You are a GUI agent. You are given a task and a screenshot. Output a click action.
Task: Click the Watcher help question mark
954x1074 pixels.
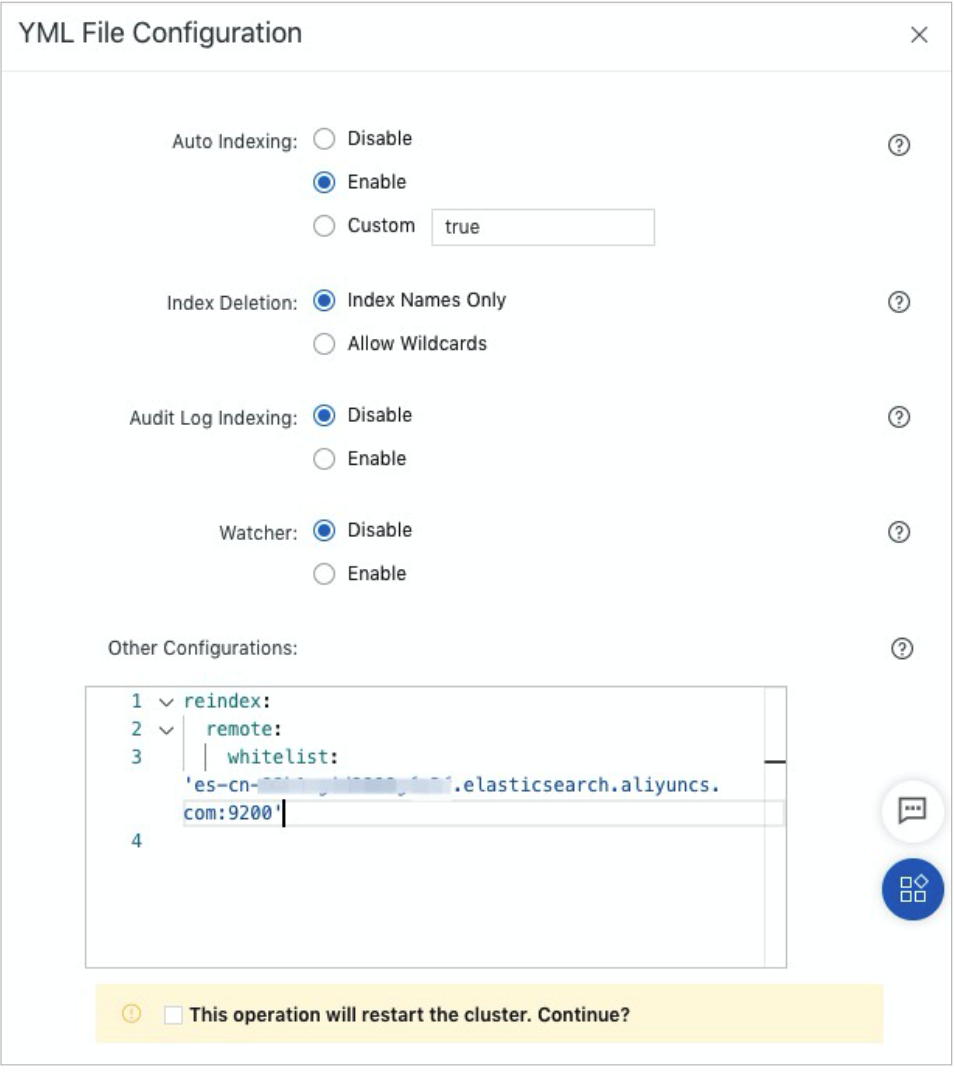pos(898,533)
